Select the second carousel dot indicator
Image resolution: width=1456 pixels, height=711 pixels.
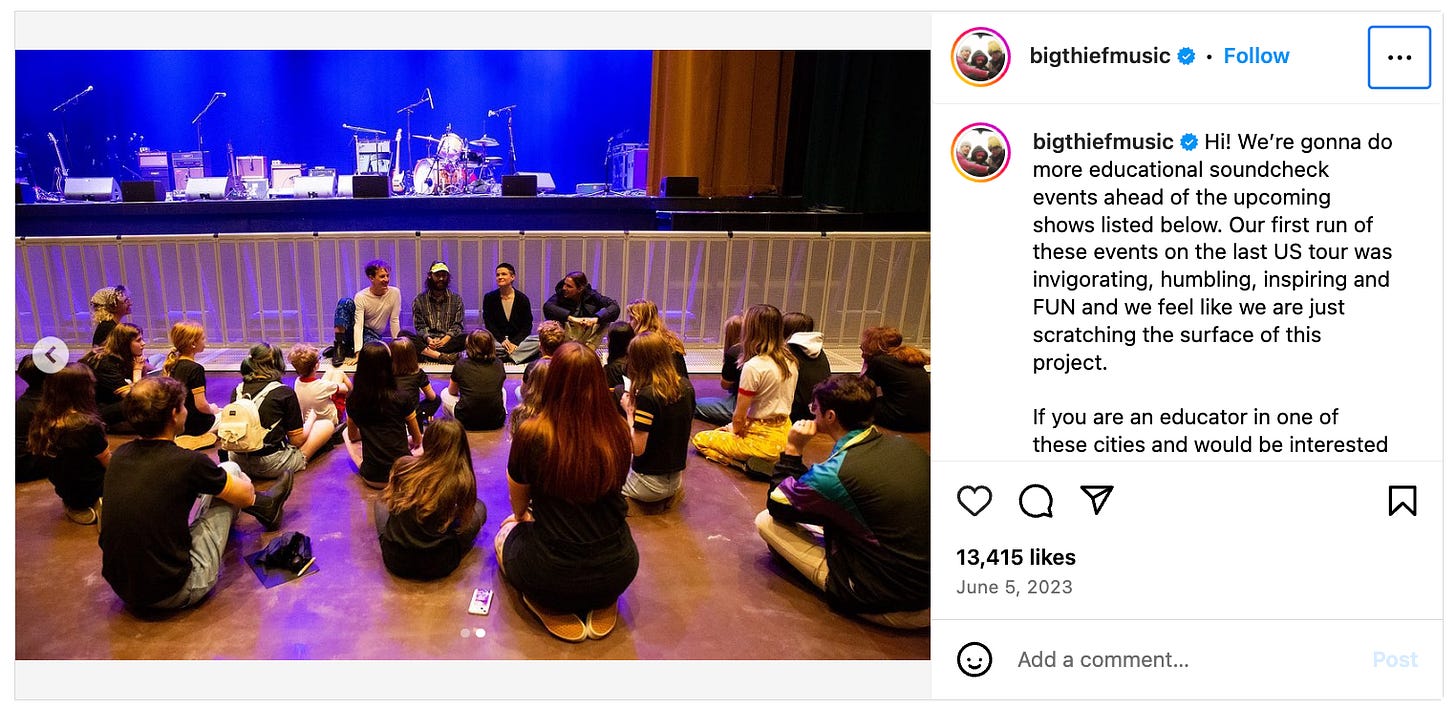[x=480, y=633]
